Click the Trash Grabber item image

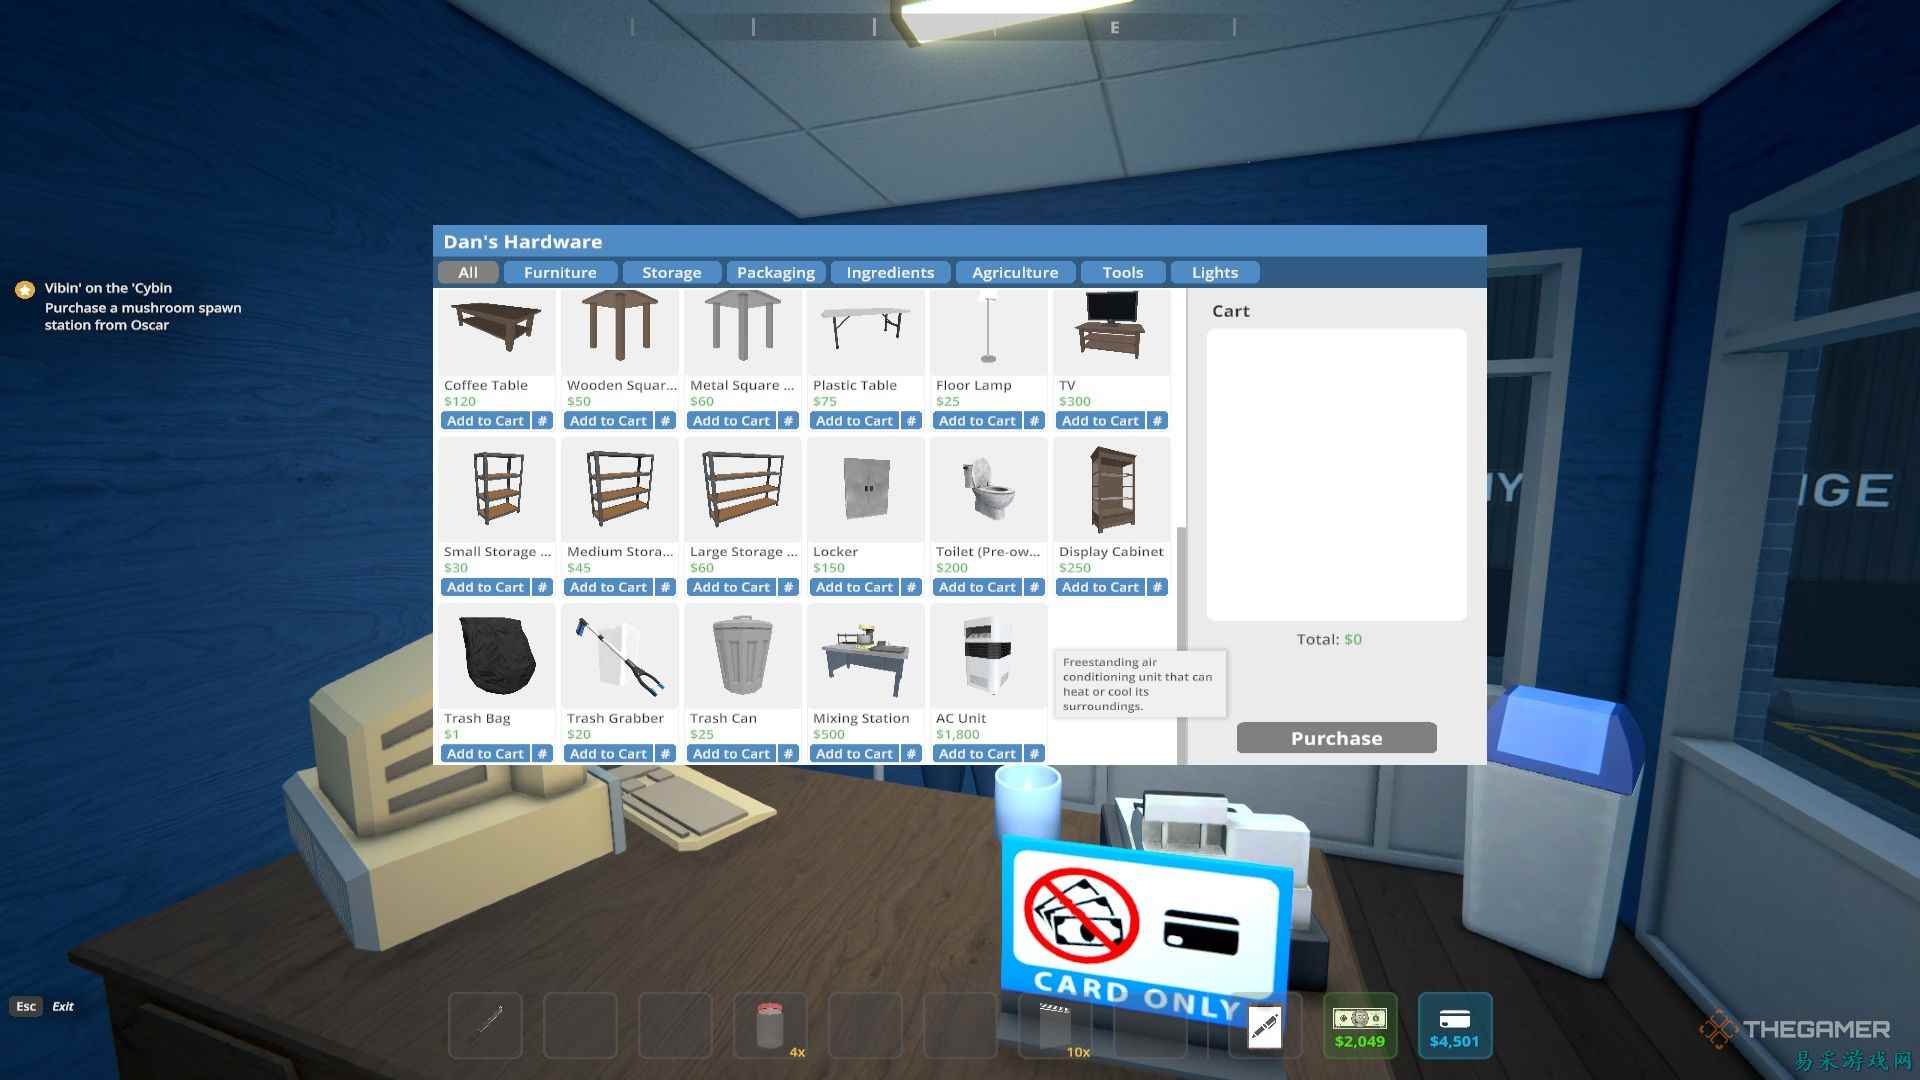coord(619,657)
